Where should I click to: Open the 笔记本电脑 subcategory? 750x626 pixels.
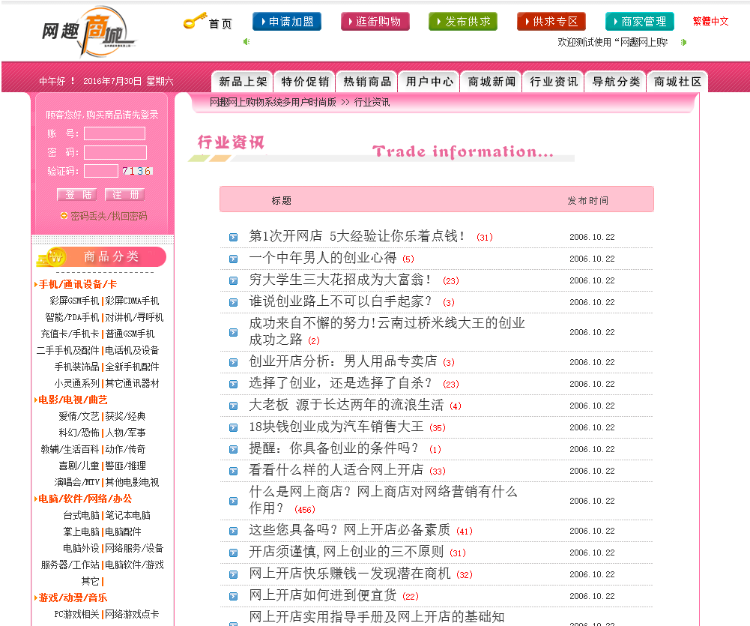point(128,516)
